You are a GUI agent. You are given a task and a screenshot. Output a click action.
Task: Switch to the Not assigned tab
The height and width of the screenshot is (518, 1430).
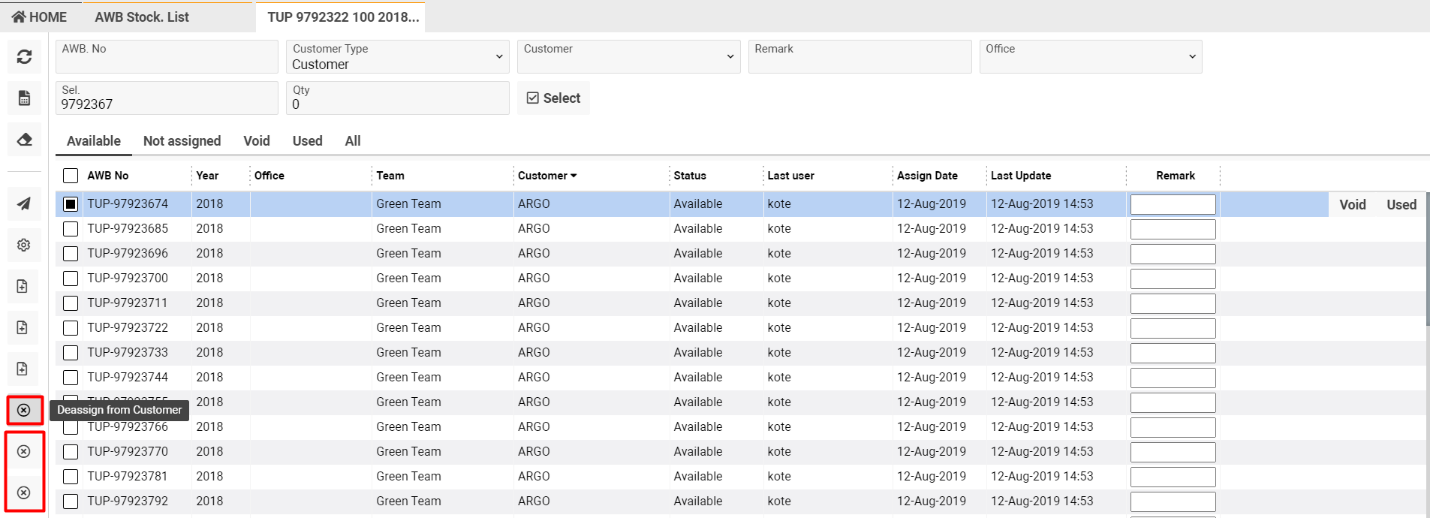[x=182, y=141]
